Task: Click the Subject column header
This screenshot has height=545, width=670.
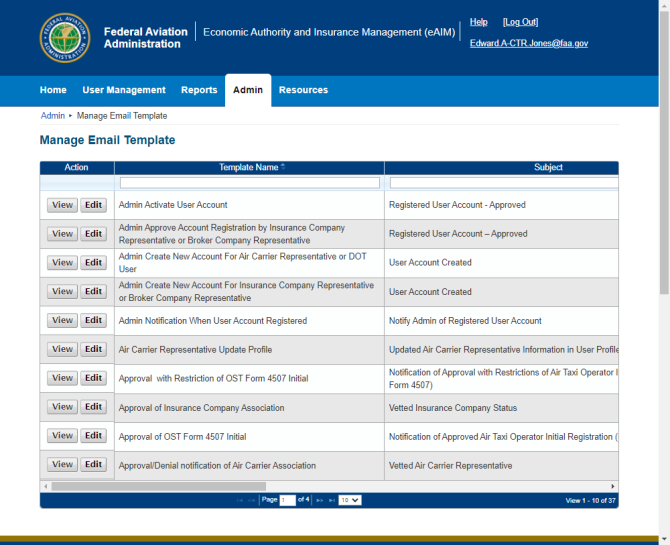Action: 502,168
